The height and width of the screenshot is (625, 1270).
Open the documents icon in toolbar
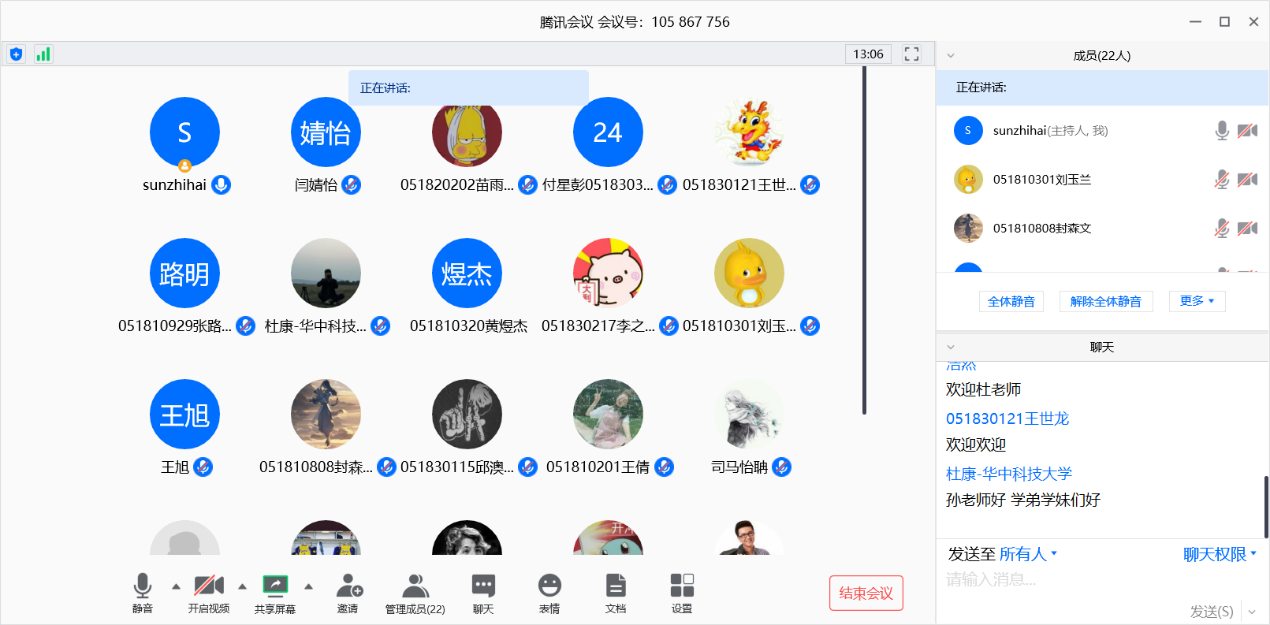[615, 586]
